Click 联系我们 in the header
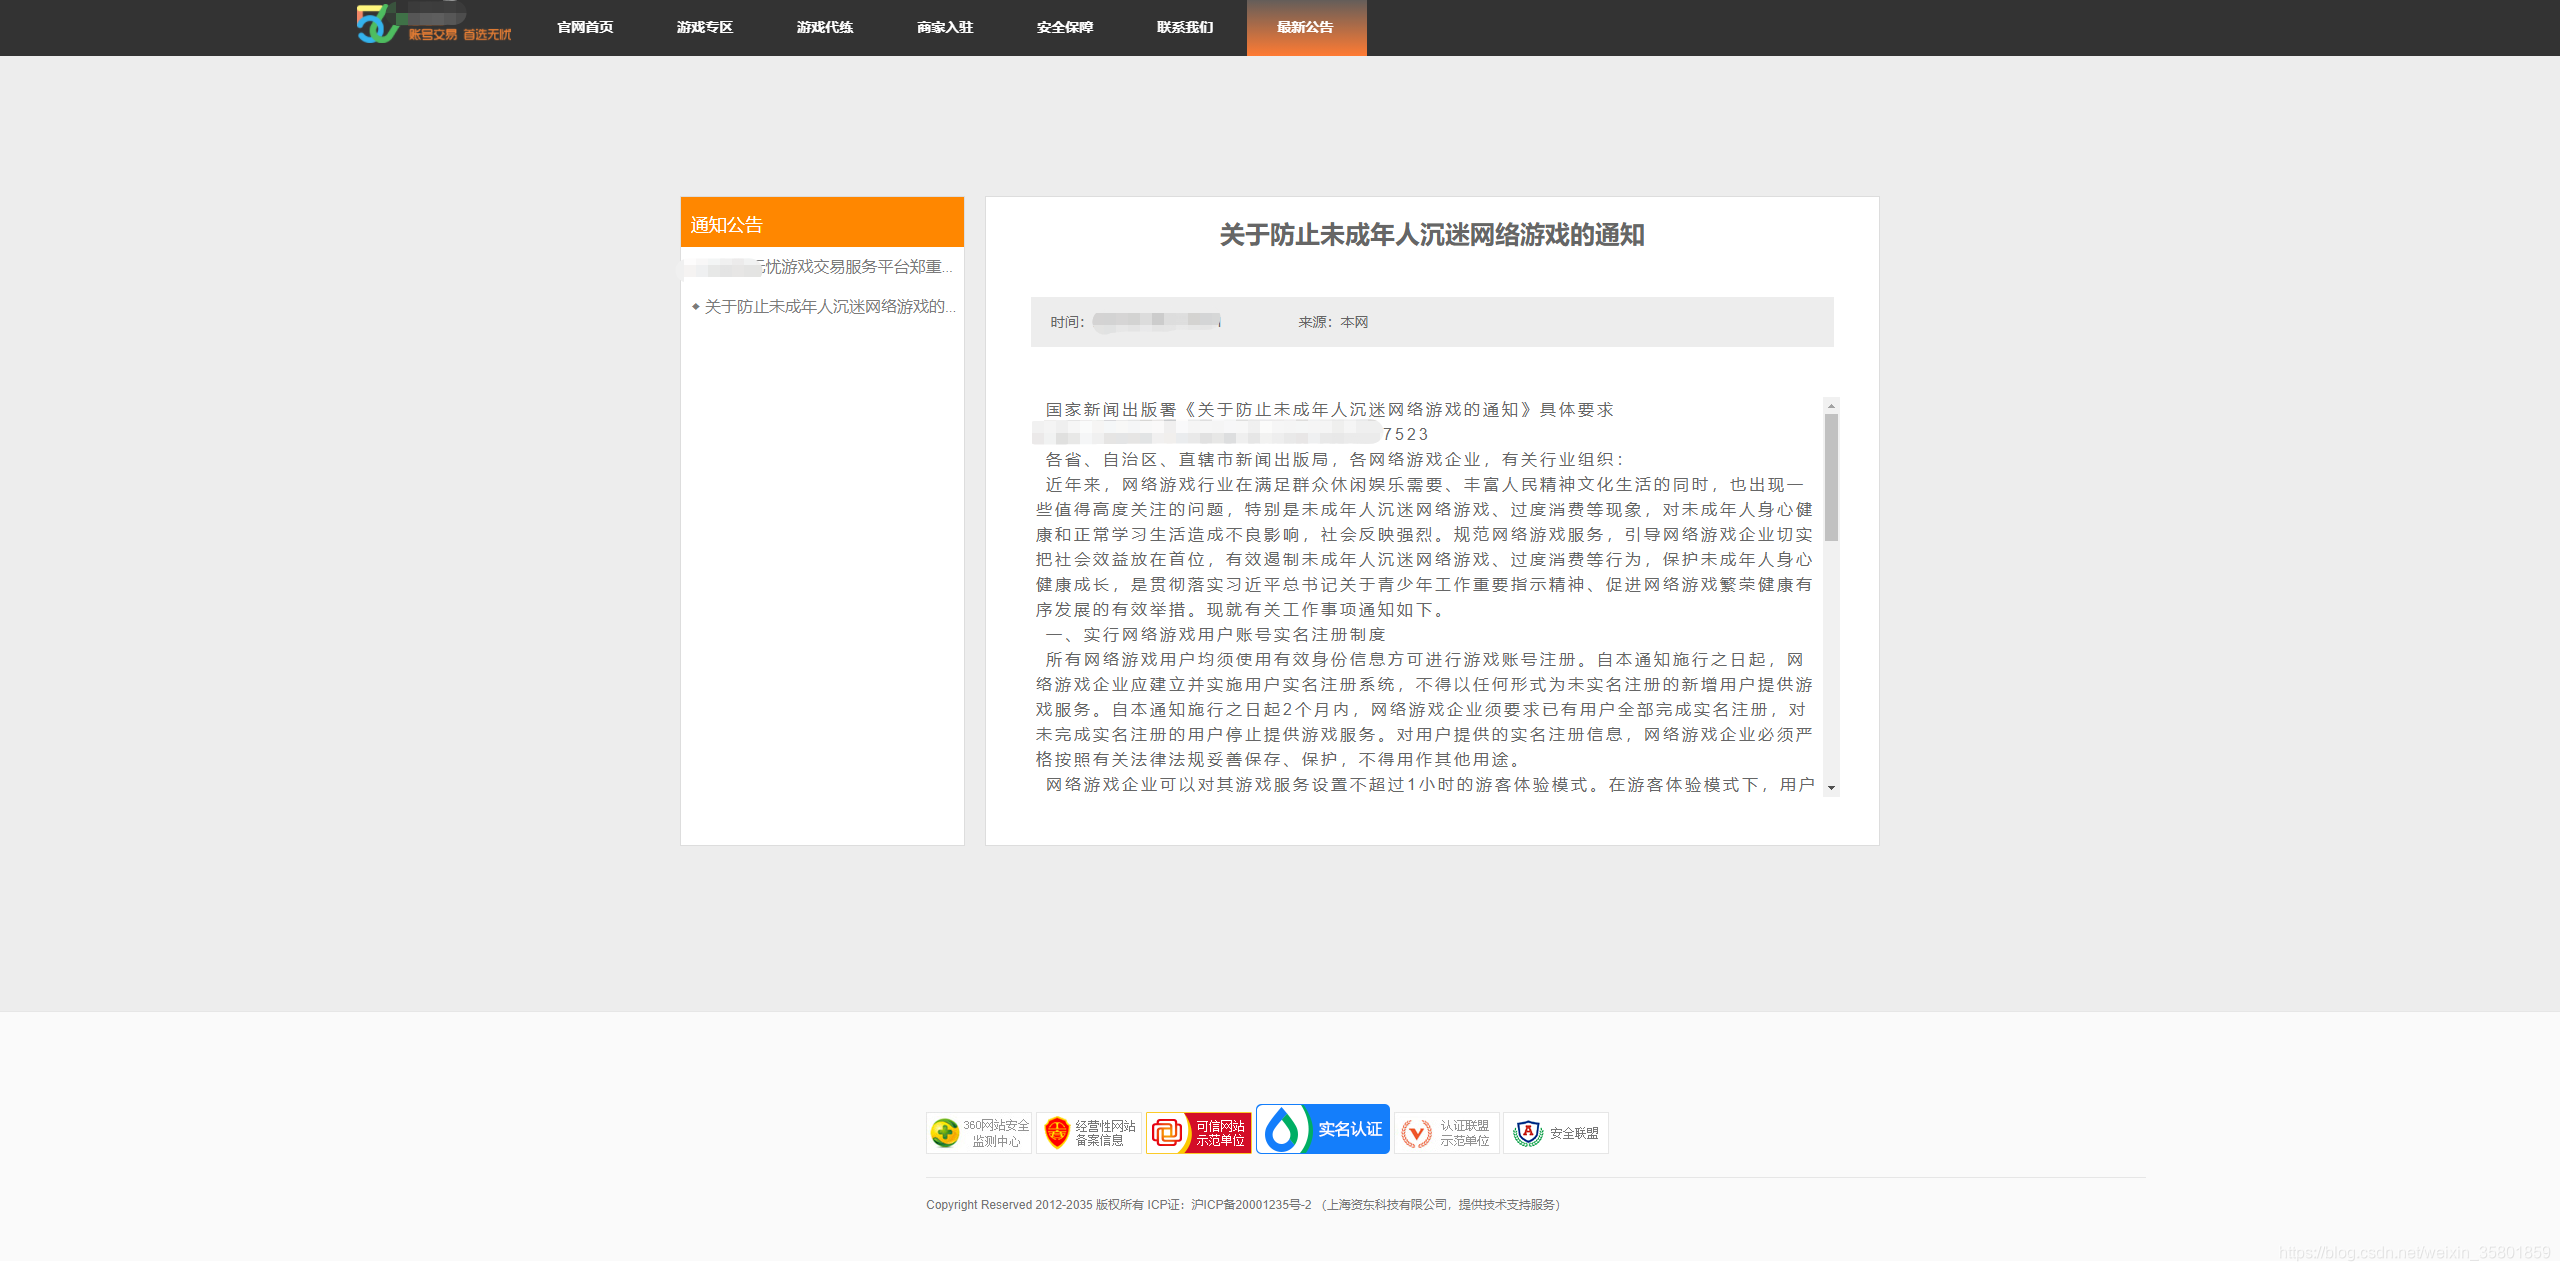 pyautogui.click(x=1185, y=27)
